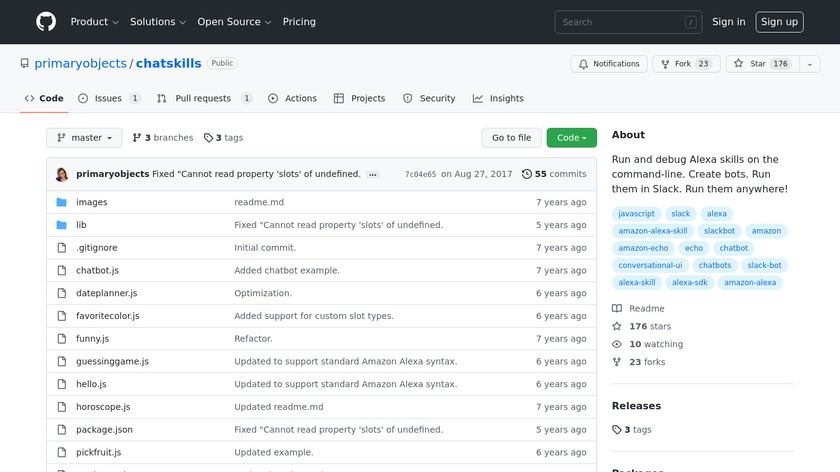Screen dimensions: 840x472
Task: Click the GitHub logo icon
Action: (x=46, y=22)
